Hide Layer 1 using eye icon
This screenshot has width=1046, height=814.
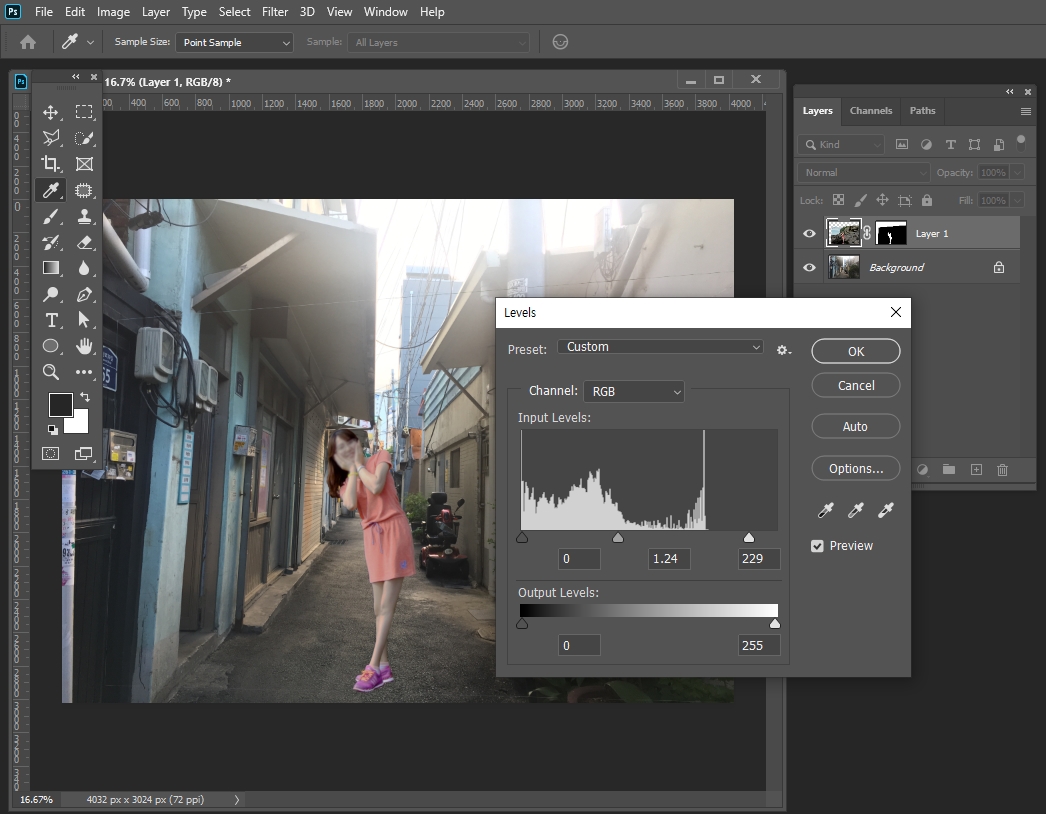pos(809,234)
